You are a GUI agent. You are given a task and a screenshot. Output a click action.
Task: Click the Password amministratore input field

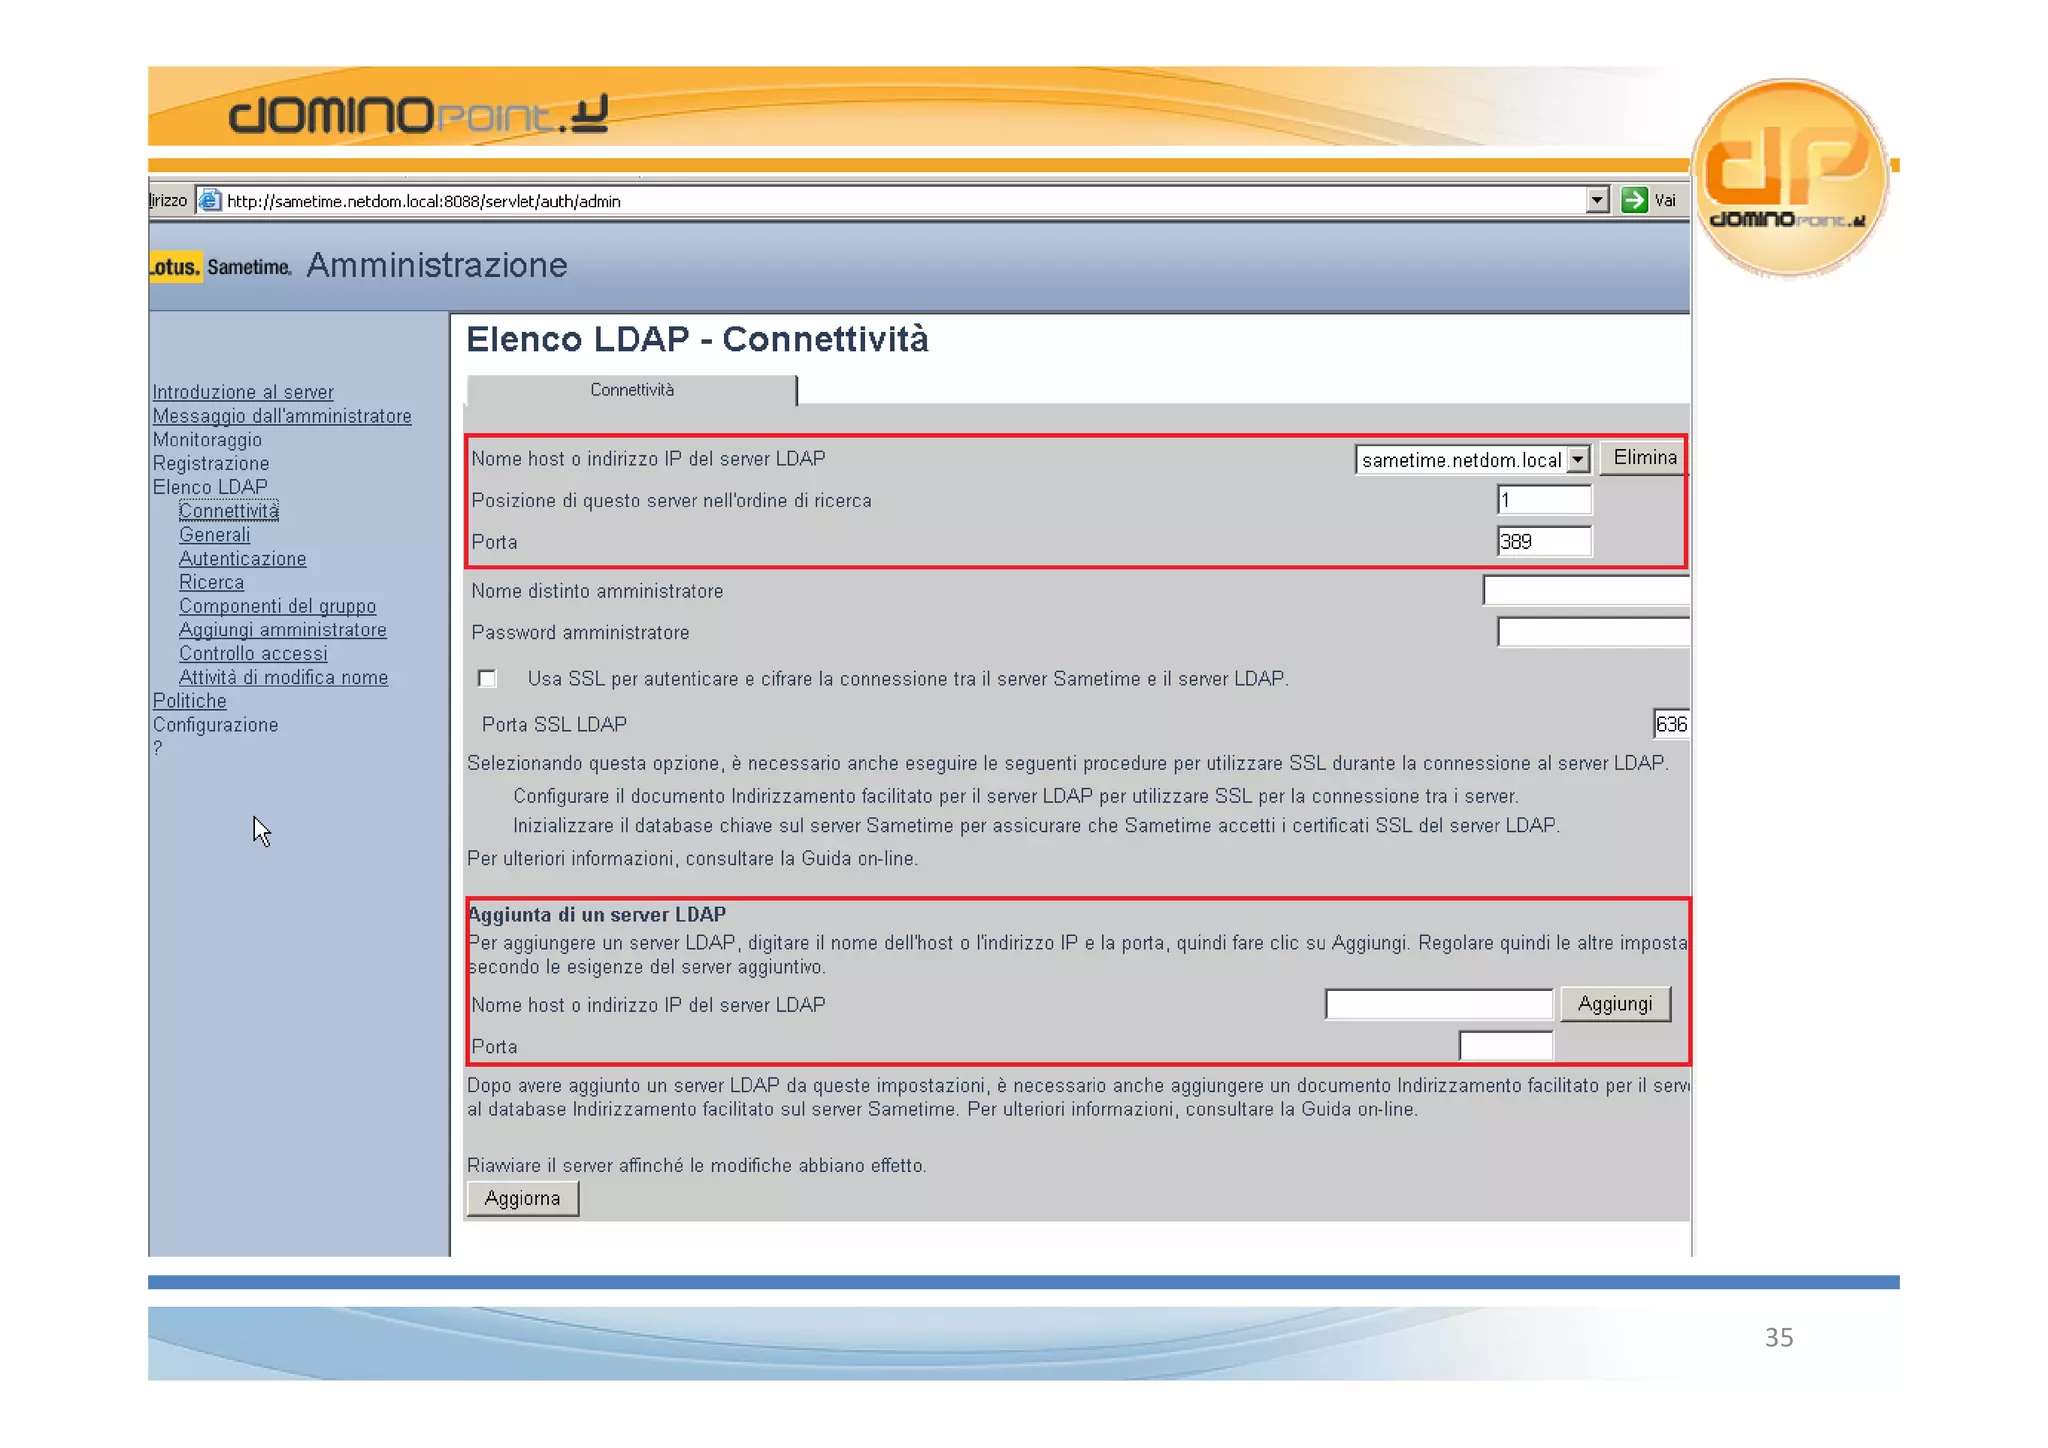pos(1592,632)
